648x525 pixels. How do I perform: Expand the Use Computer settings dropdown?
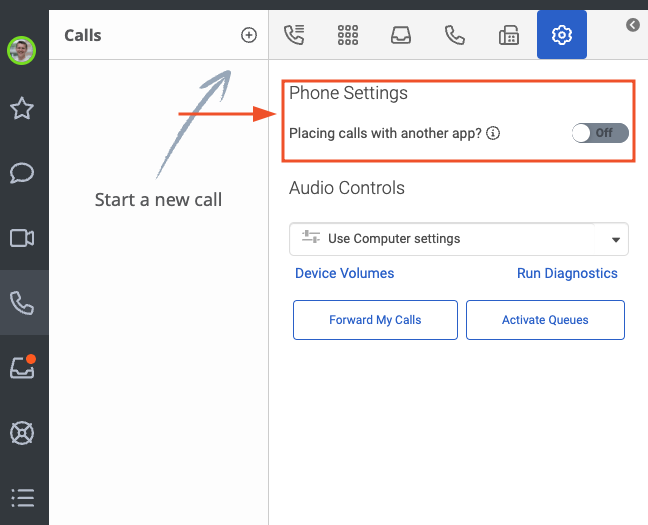459,239
